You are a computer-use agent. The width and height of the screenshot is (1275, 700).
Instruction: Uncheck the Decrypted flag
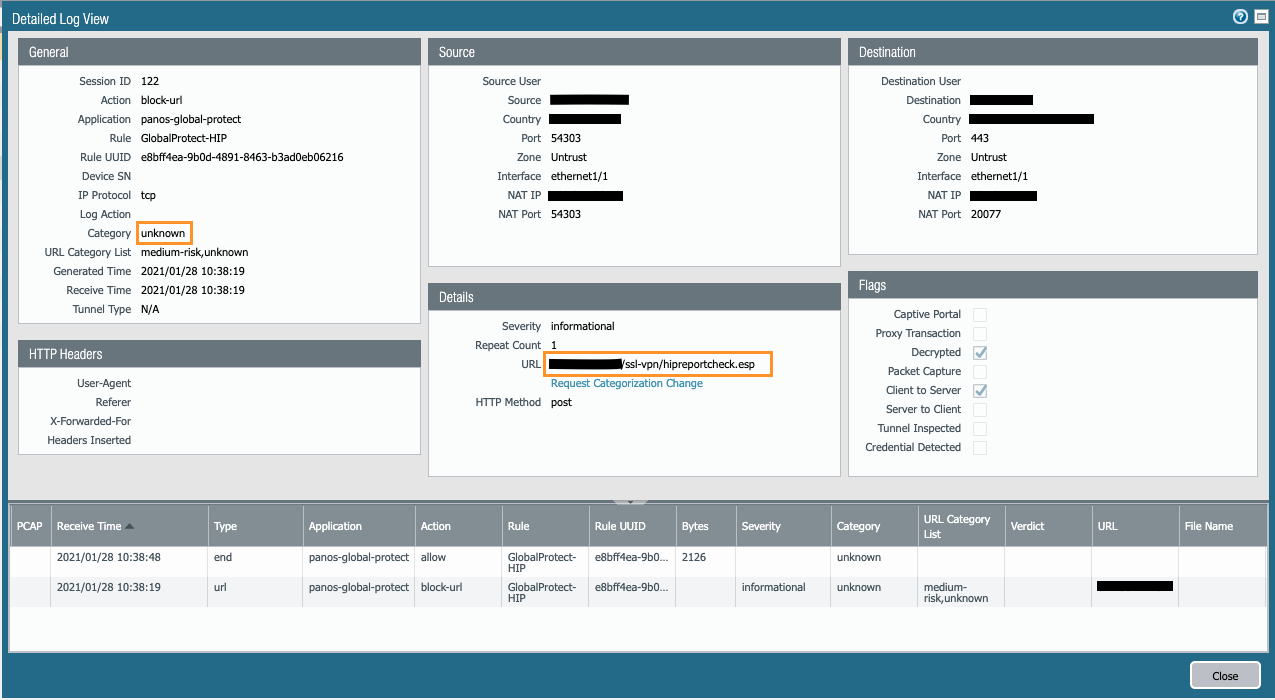[x=979, y=352]
